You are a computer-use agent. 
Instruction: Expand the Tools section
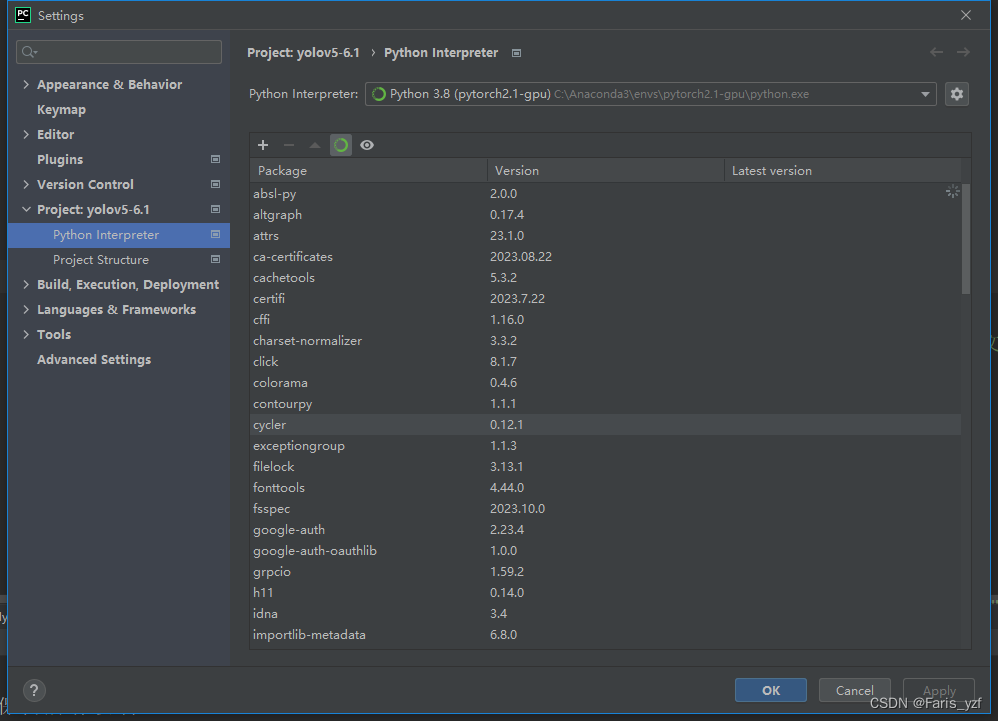click(x=26, y=334)
